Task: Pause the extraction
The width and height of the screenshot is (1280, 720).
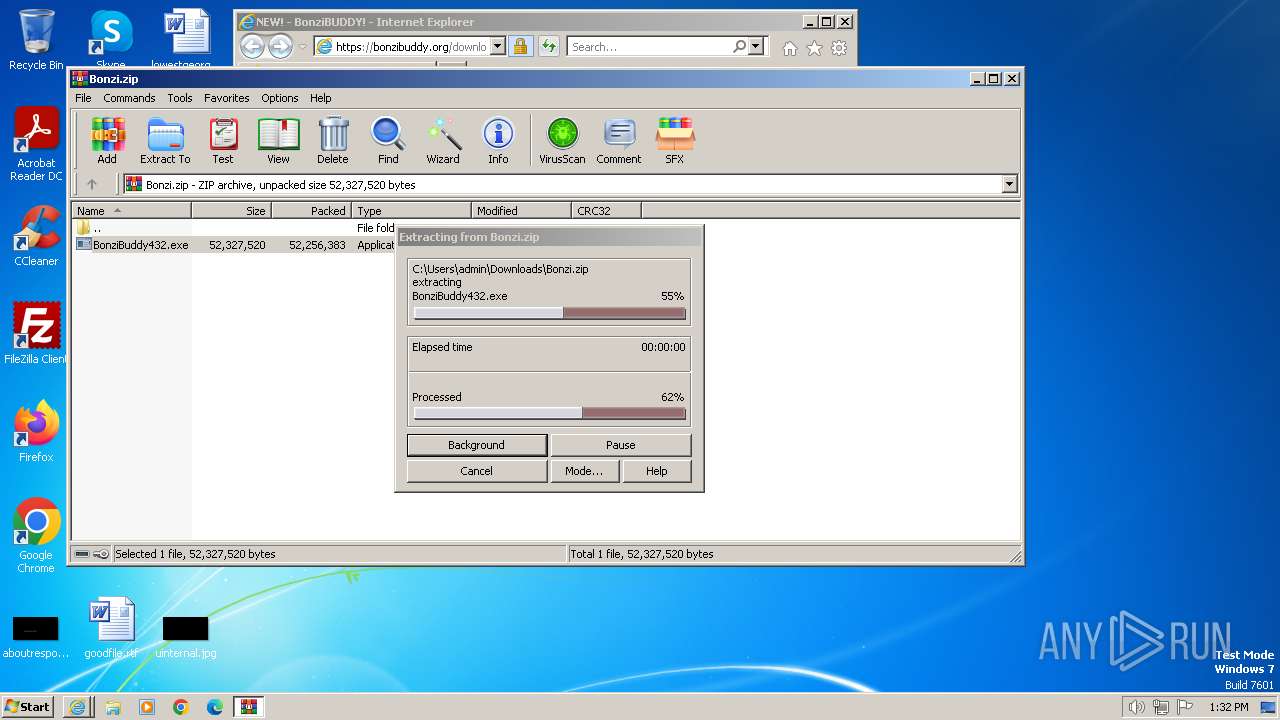Action: 620,445
